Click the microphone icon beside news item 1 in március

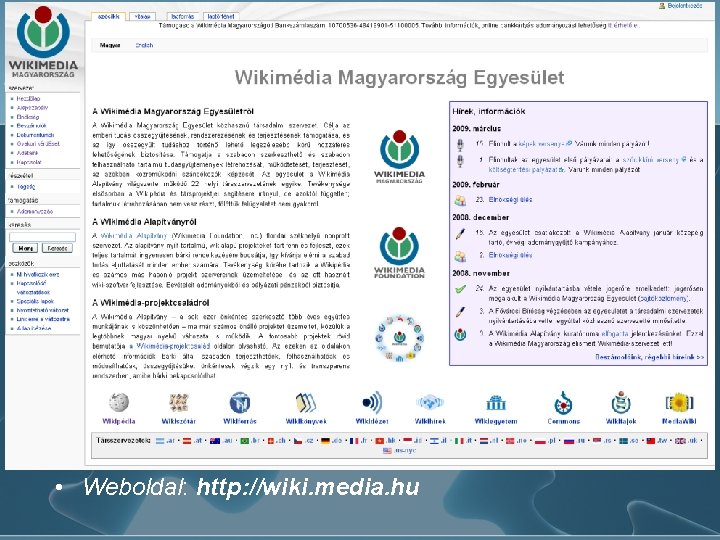(x=460, y=161)
